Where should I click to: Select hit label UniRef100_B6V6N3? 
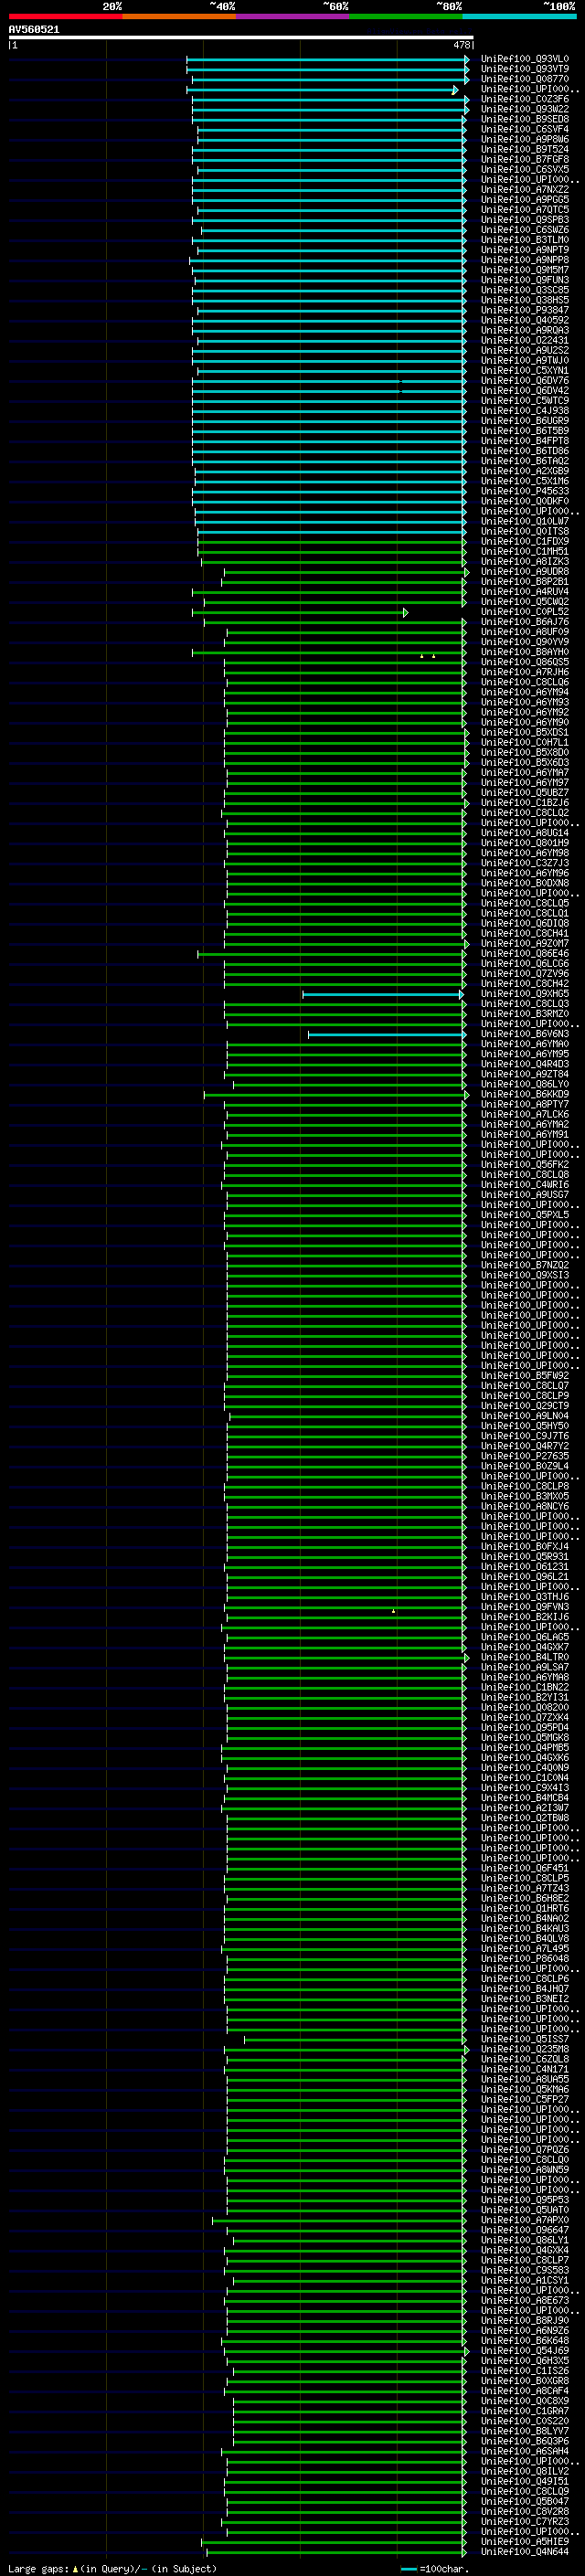[x=525, y=1034]
